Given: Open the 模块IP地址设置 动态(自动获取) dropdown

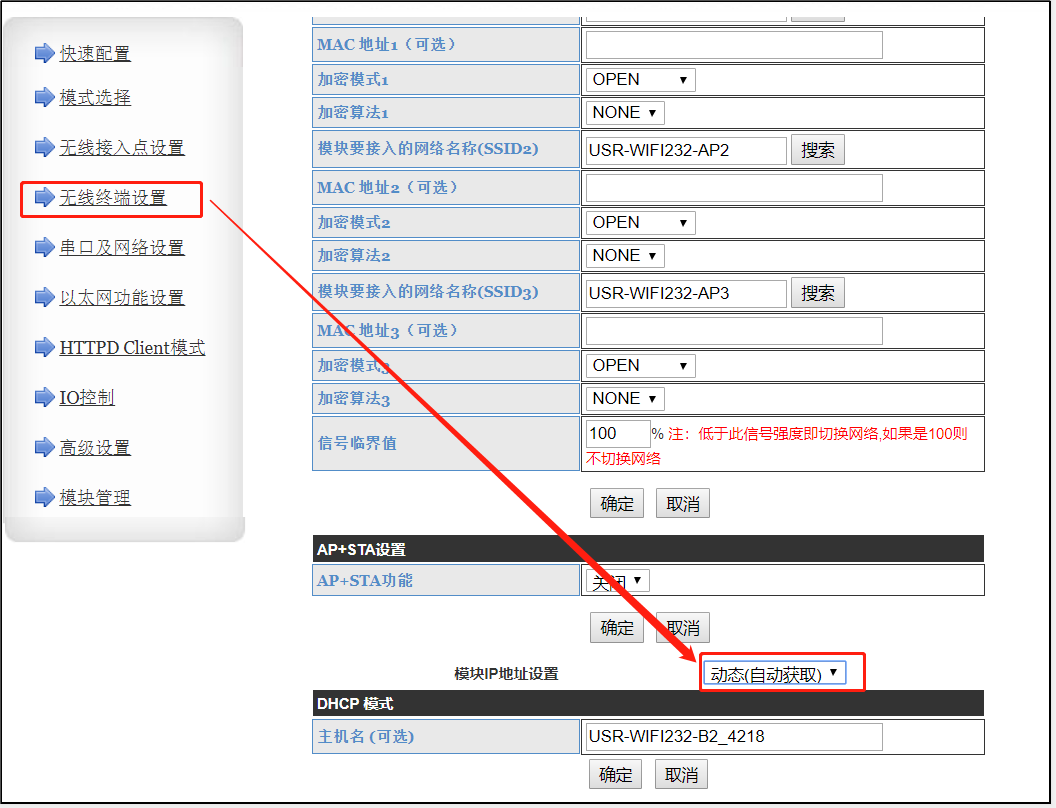Looking at the screenshot, I should [774, 674].
